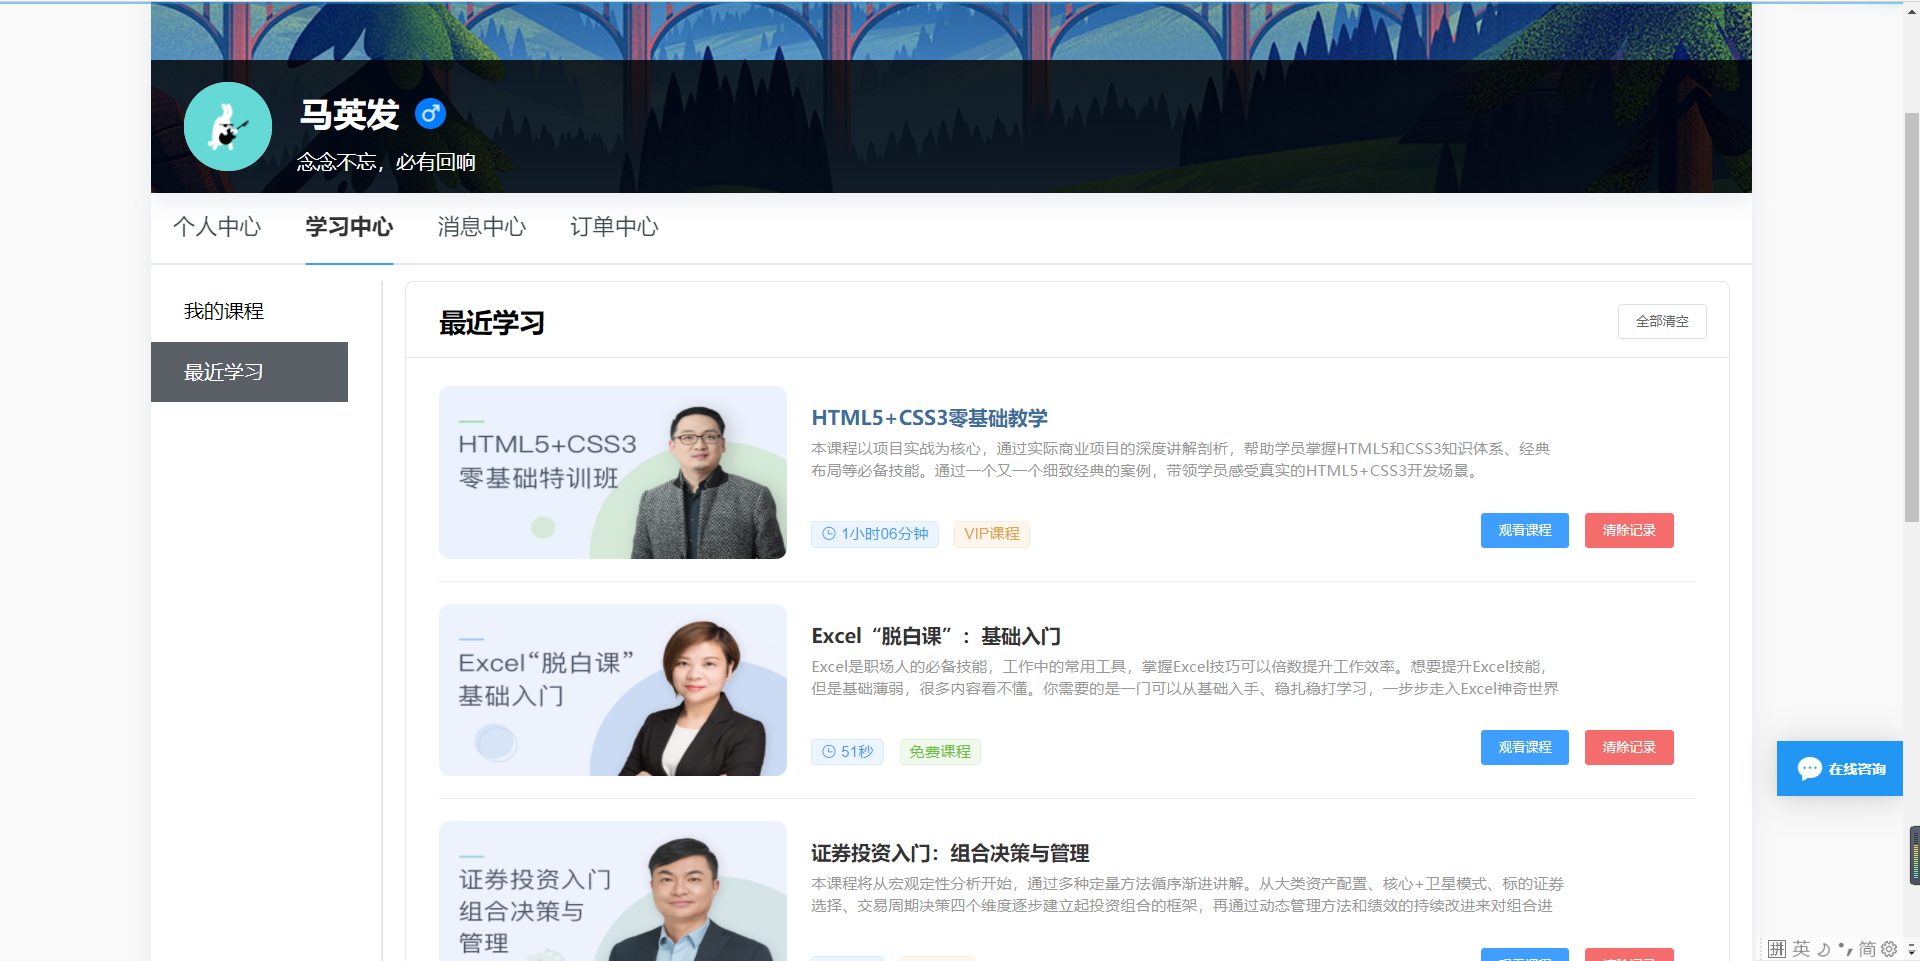Click 清除记录 for HTML5+CSS3零基础教学
Screen dimensions: 1920x961
tap(1629, 530)
